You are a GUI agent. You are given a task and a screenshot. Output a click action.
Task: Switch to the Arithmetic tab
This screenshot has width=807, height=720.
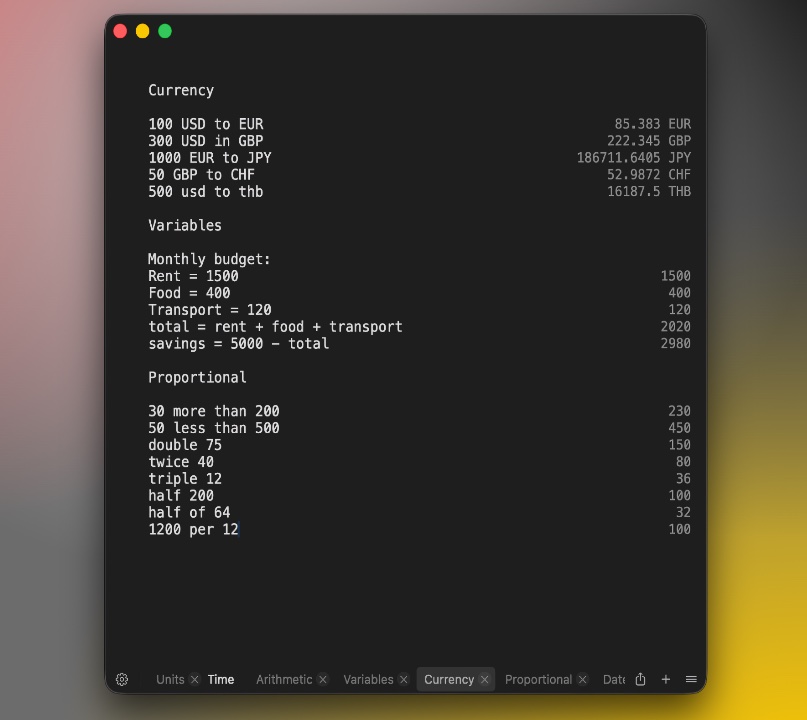click(284, 679)
